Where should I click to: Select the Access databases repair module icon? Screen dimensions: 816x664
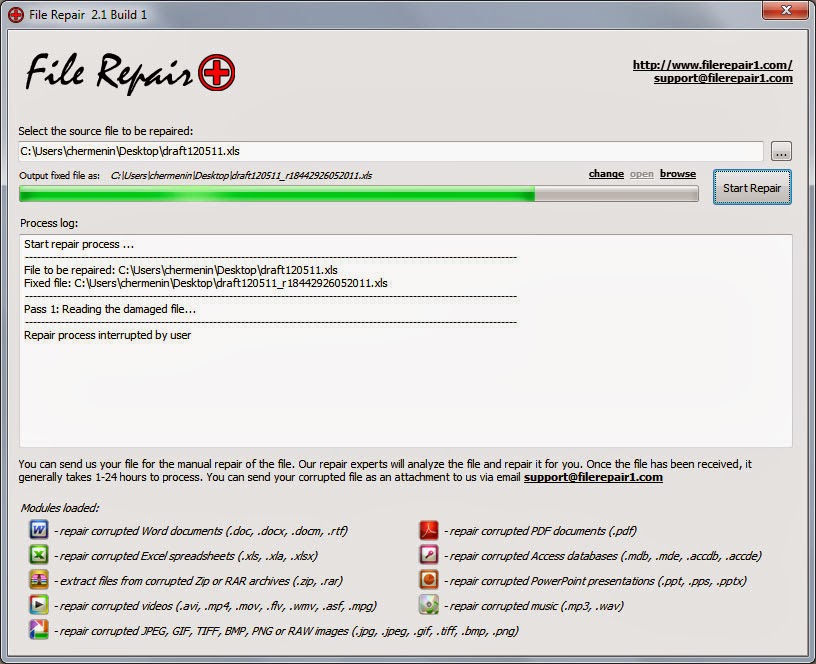(428, 555)
